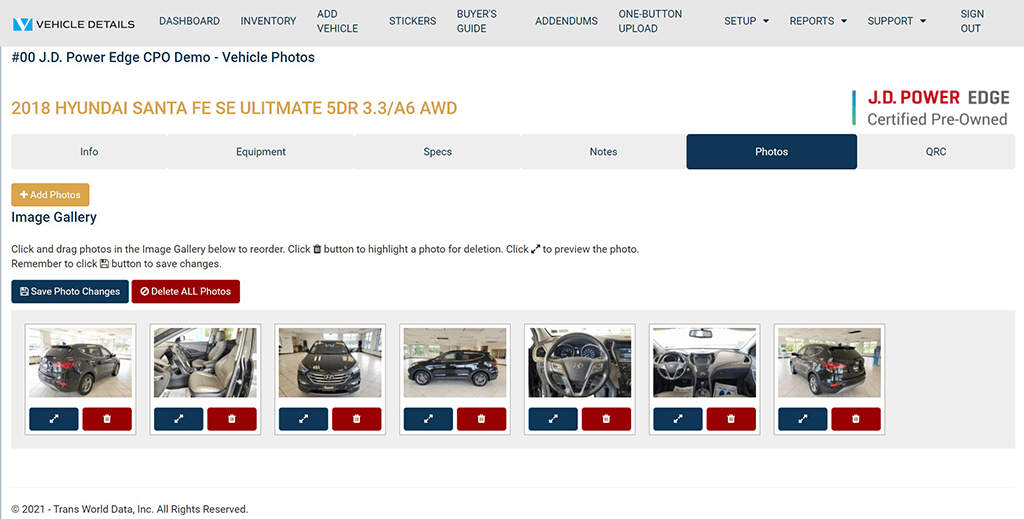Open the Specs tab
1024x519 pixels.
pos(438,151)
